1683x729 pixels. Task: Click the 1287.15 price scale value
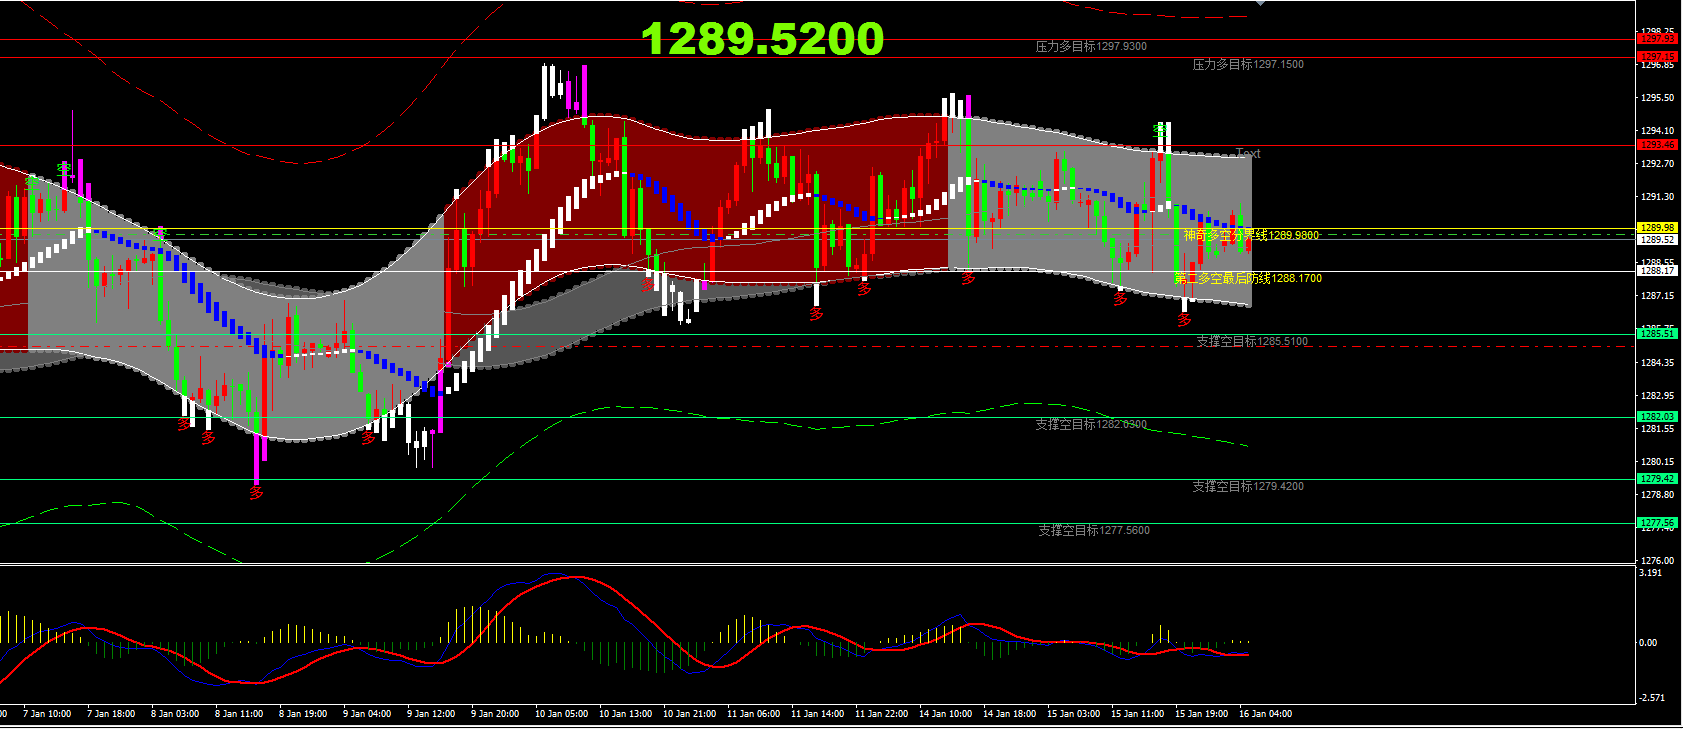[1658, 296]
